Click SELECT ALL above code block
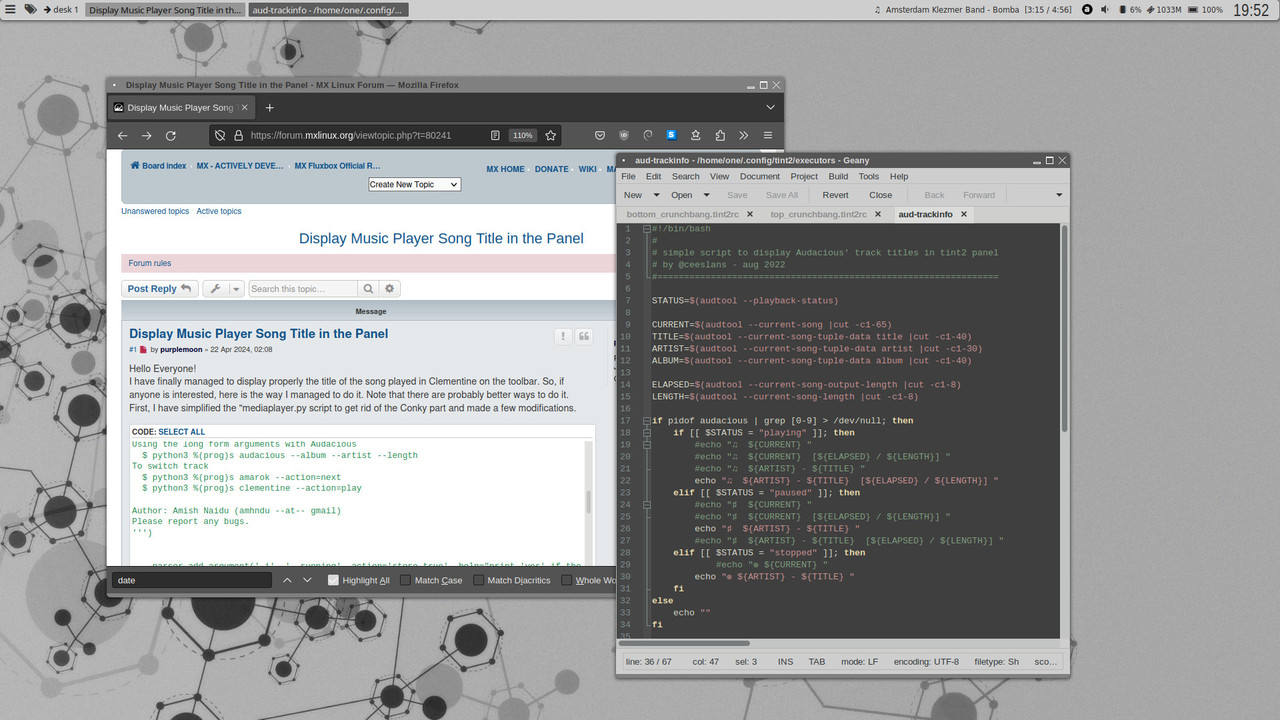 [181, 432]
